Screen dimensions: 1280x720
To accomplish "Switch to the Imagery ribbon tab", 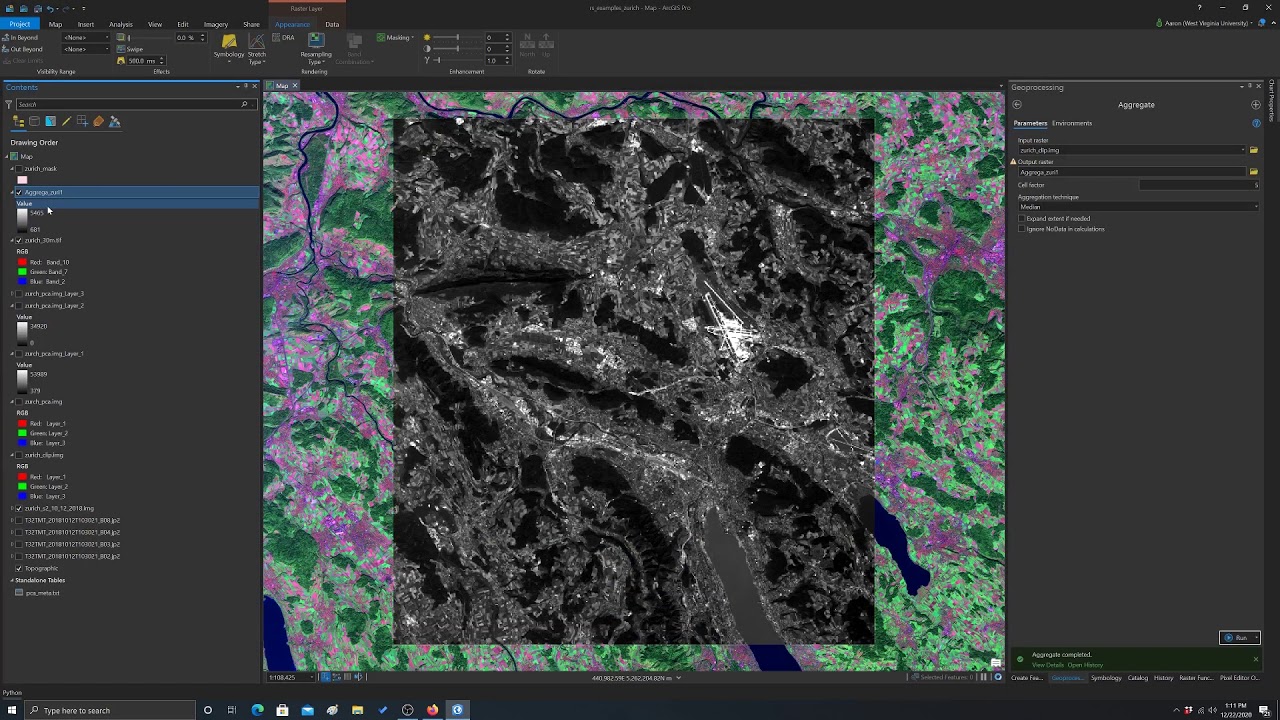I will coord(215,24).
